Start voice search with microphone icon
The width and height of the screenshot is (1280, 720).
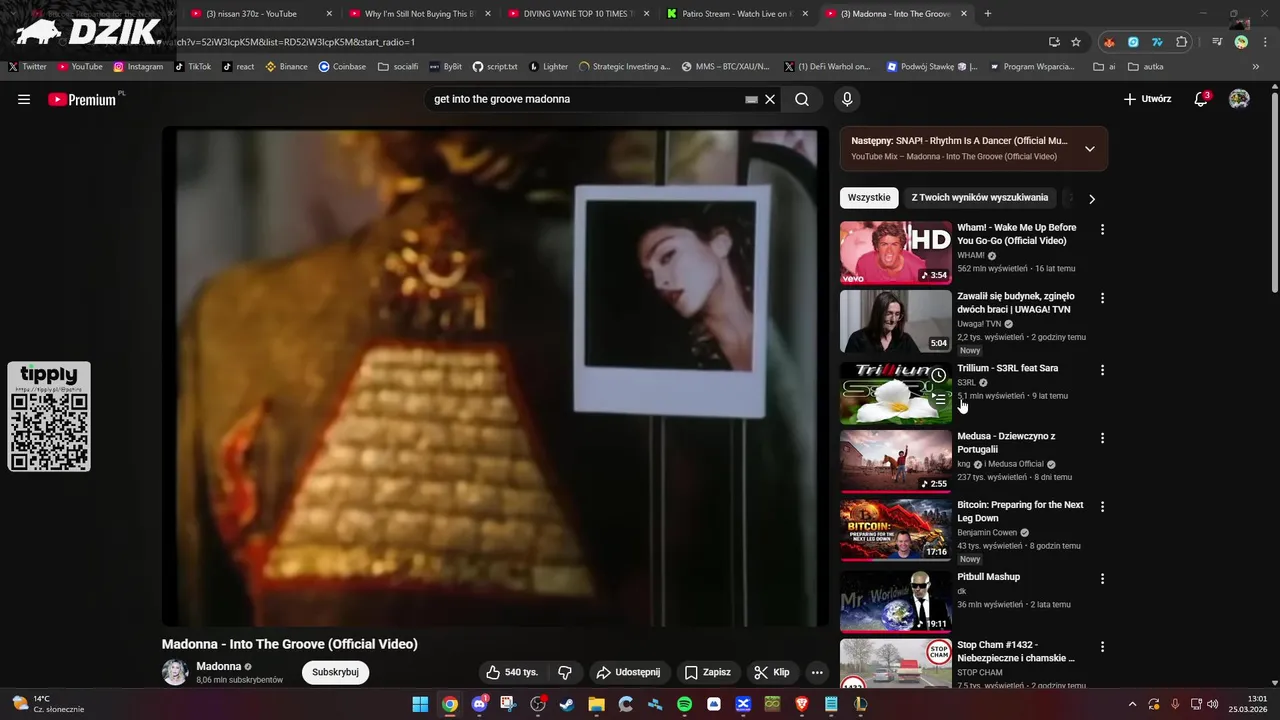pos(847,99)
